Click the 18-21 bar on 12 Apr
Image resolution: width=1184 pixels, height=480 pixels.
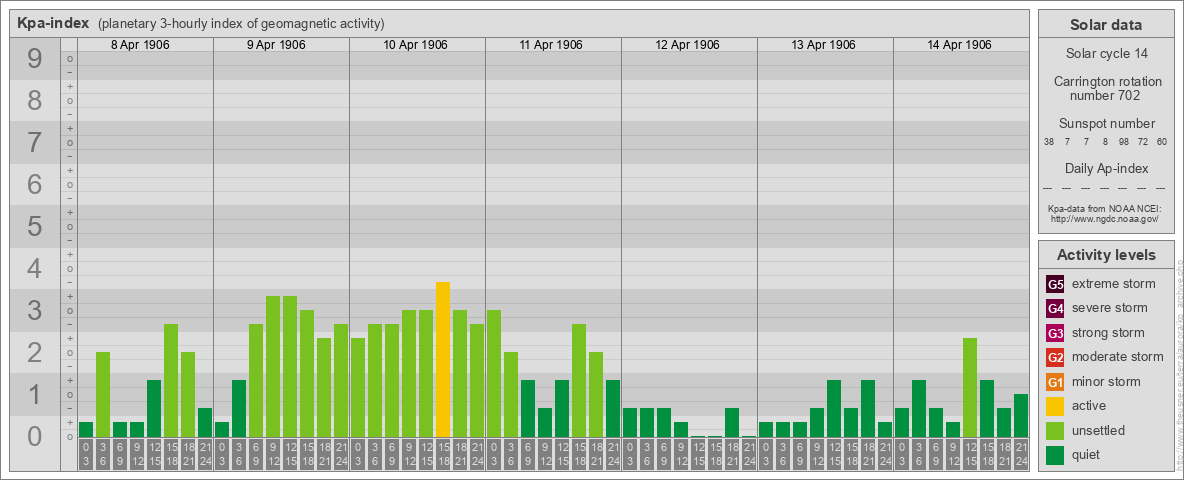coord(732,422)
